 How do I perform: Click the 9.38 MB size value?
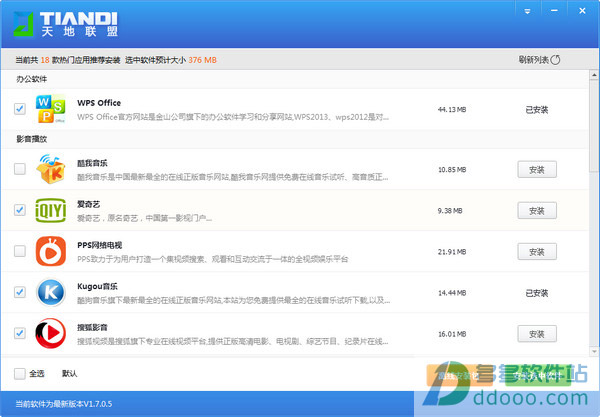(x=450, y=210)
